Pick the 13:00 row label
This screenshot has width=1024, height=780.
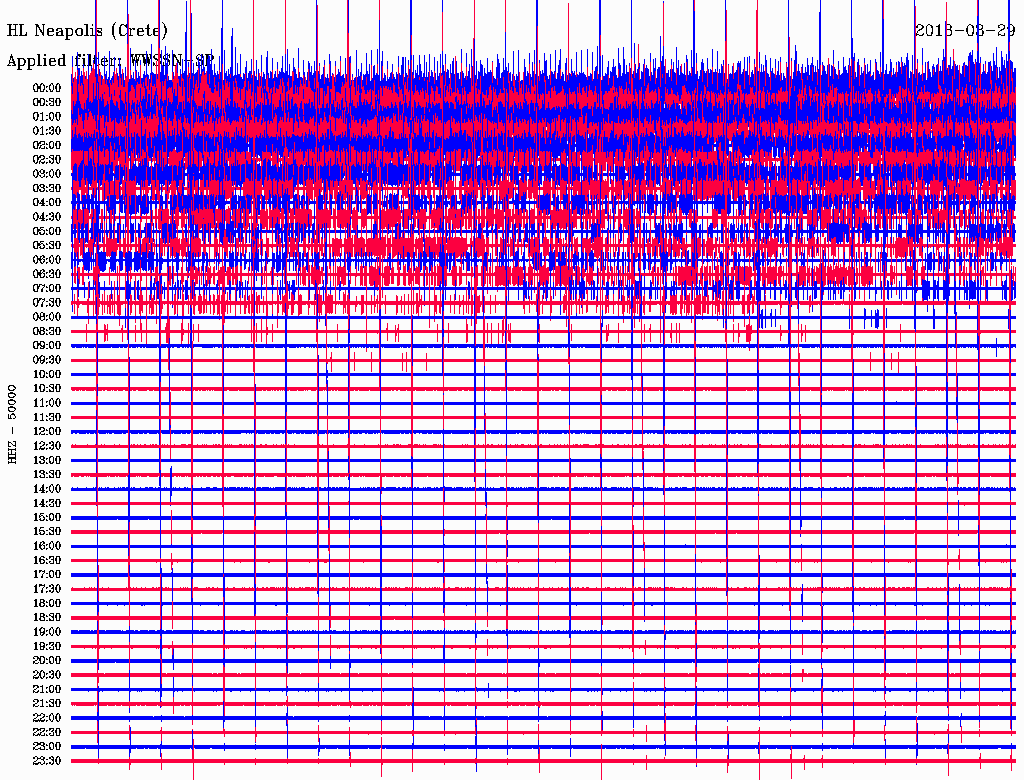(x=47, y=461)
